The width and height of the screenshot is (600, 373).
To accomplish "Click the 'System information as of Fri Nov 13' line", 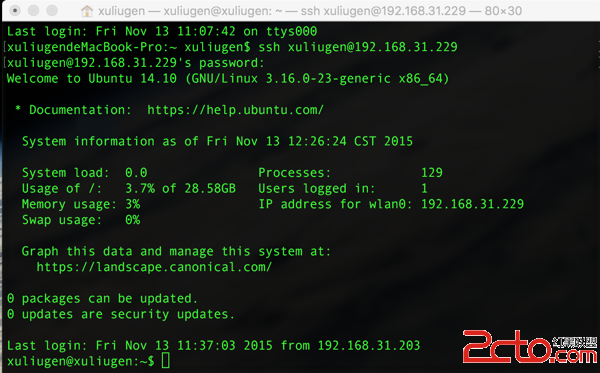I will [x=217, y=141].
